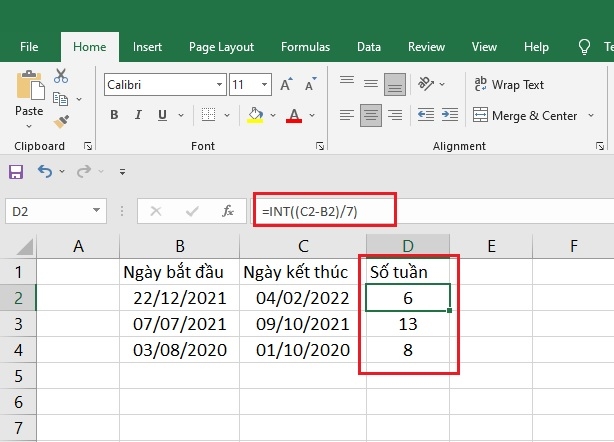Align text left
This screenshot has width=614, height=442.
coord(347,115)
